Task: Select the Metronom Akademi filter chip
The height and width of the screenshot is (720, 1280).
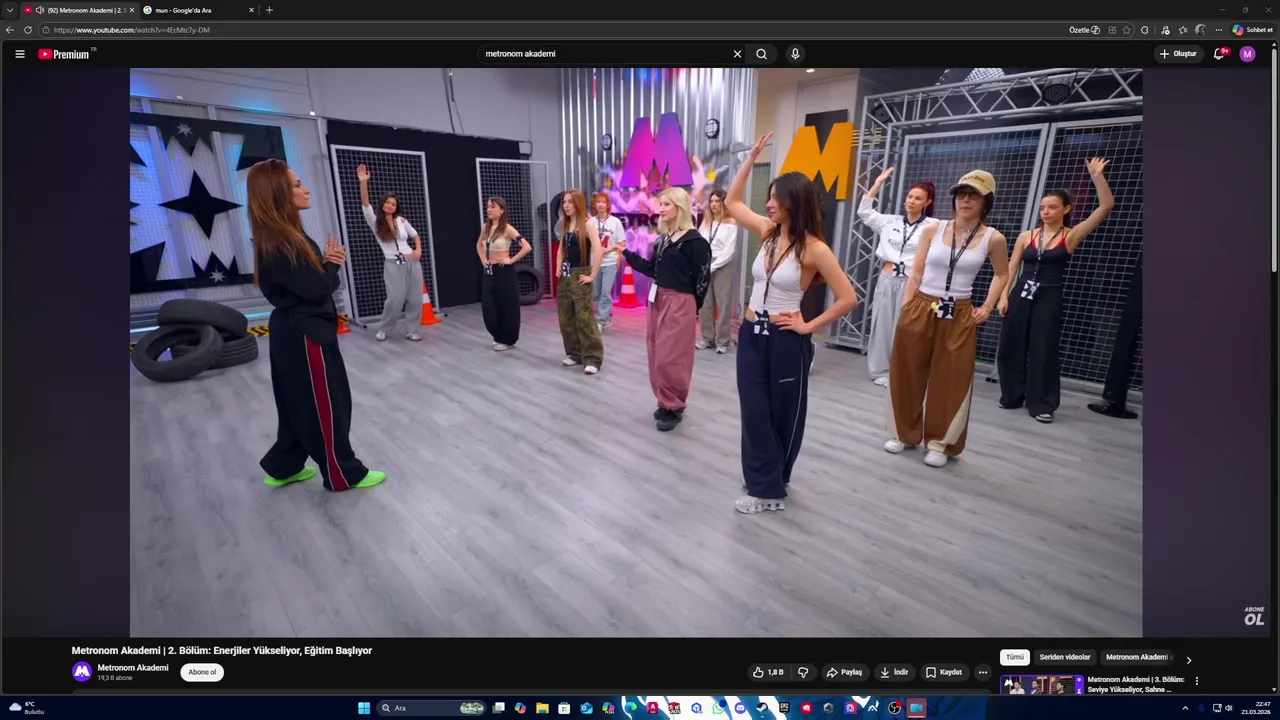Action: point(1137,657)
